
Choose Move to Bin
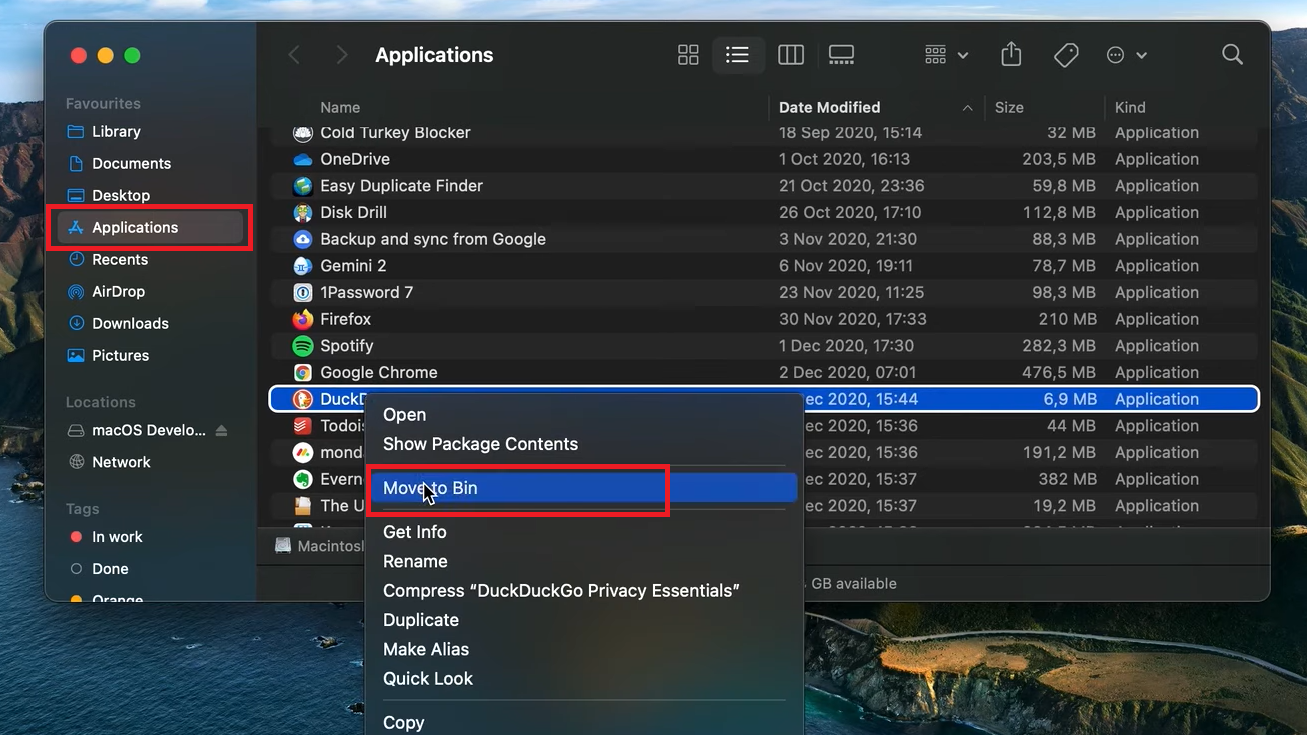585,488
